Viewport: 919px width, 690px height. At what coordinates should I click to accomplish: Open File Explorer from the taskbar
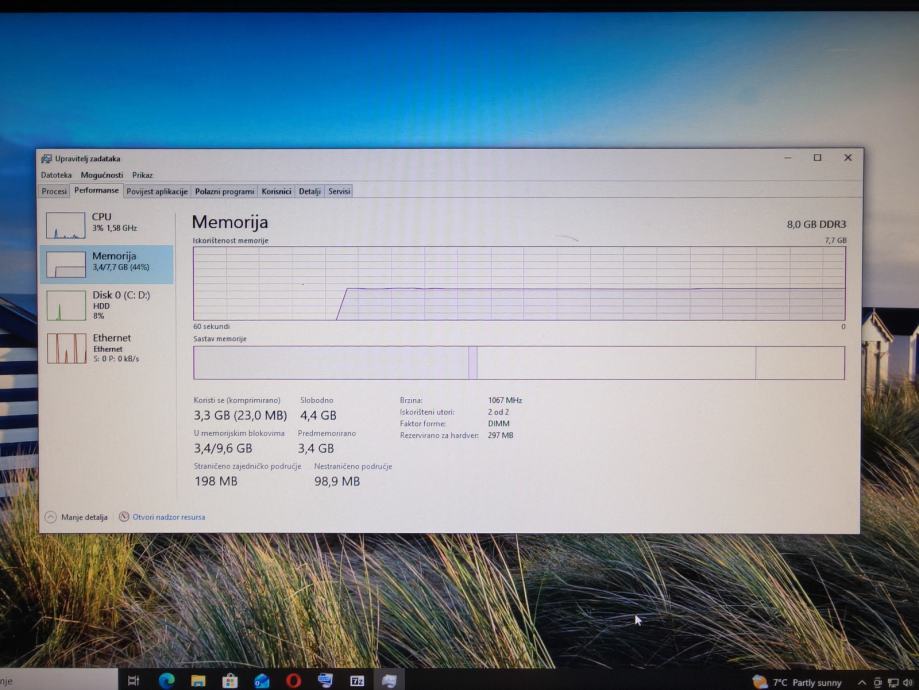[198, 680]
